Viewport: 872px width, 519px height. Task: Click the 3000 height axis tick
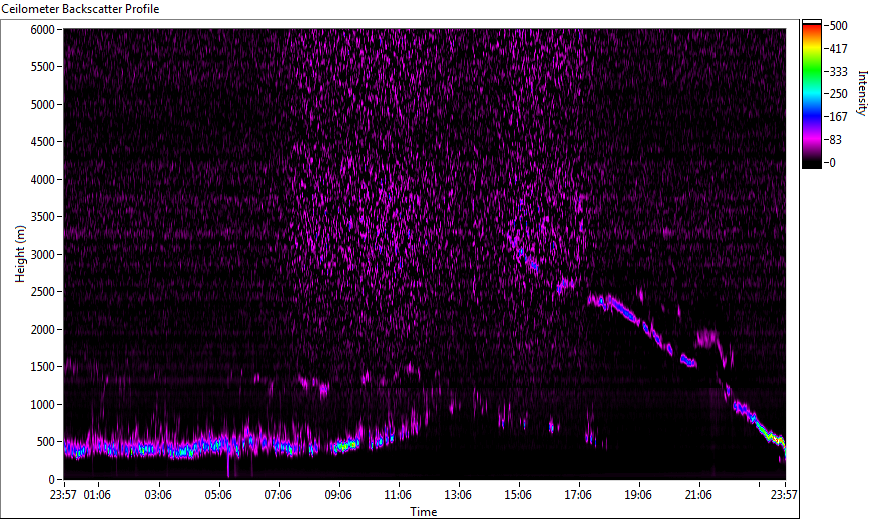tap(43, 255)
